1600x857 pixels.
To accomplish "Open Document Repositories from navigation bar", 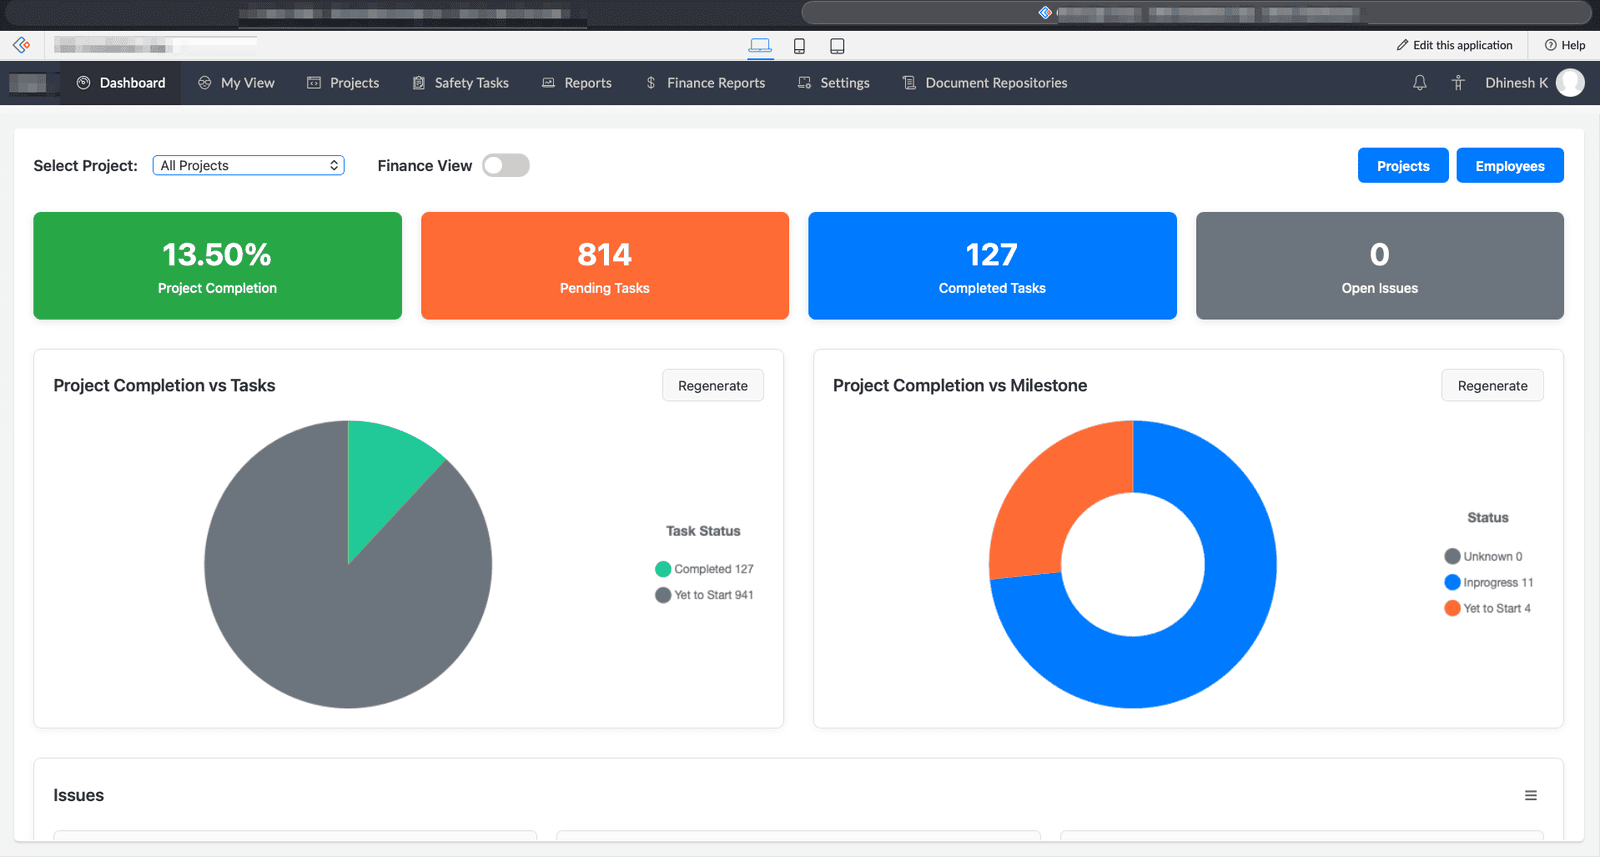I will point(985,83).
